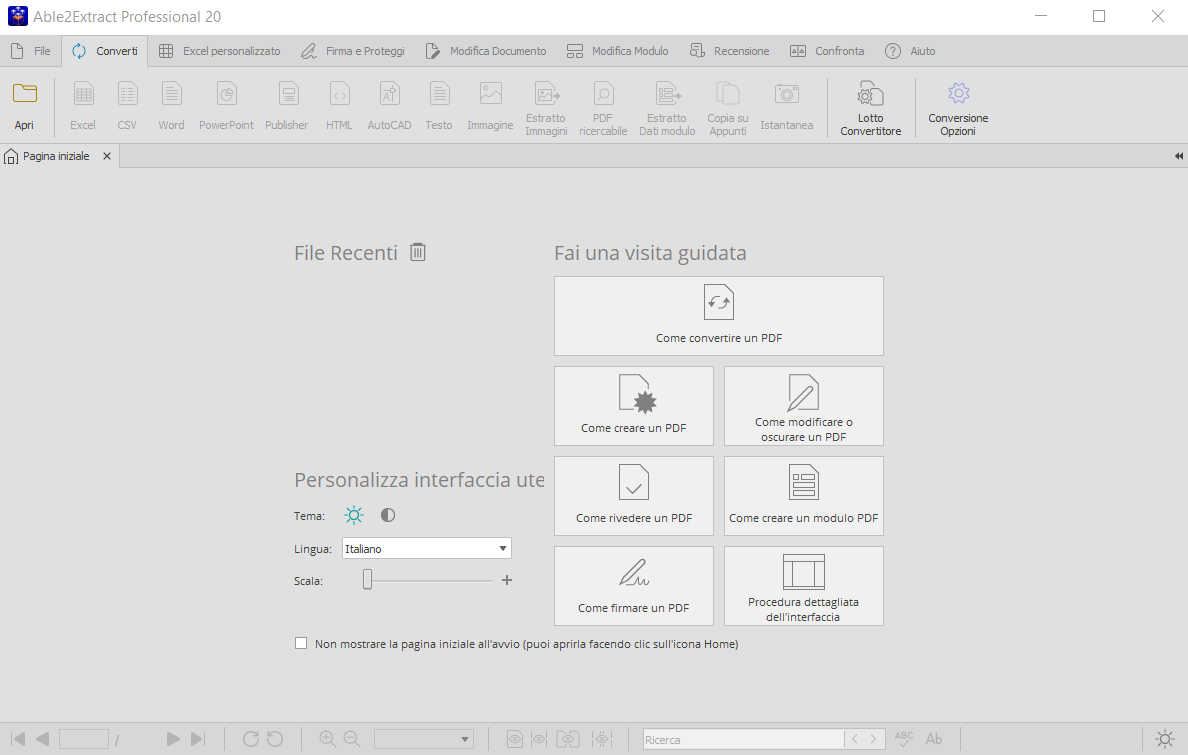Select the dark theme half-circle icon
Screen dimensions: 1188x755
(388, 515)
